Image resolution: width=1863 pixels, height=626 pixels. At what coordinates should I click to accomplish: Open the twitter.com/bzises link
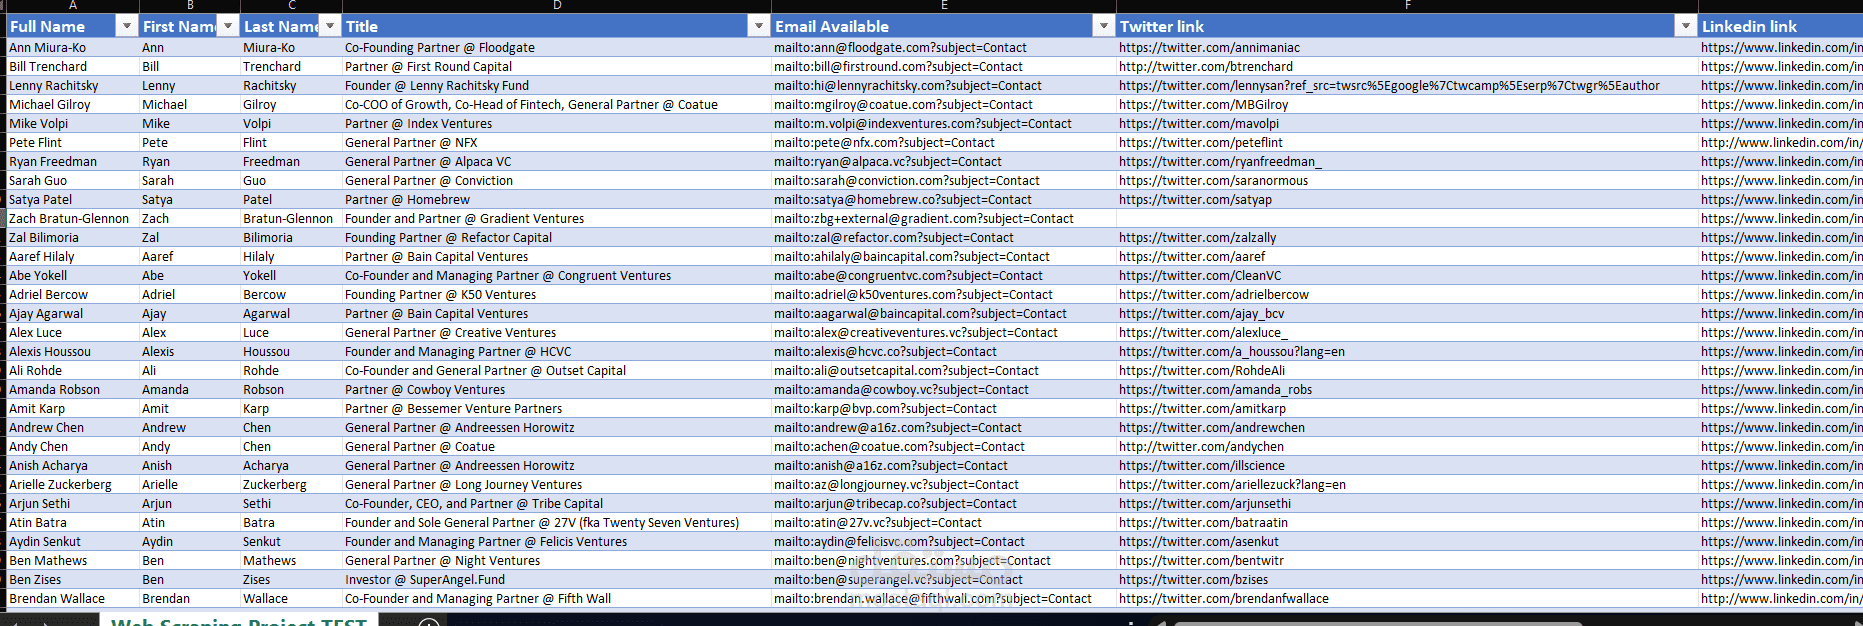(1193, 579)
